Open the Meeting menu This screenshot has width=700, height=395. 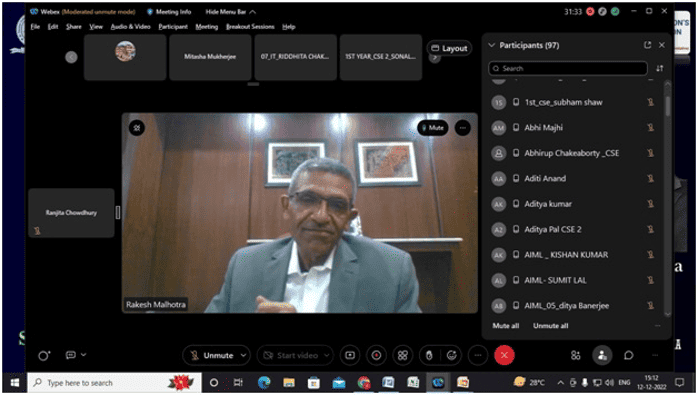(x=207, y=27)
